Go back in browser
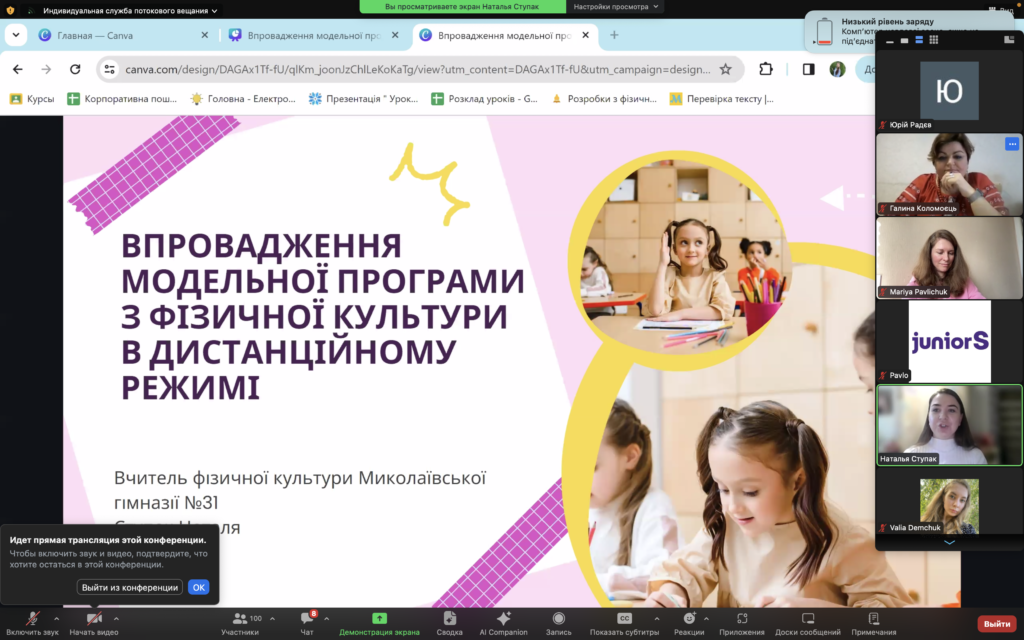 [x=18, y=69]
